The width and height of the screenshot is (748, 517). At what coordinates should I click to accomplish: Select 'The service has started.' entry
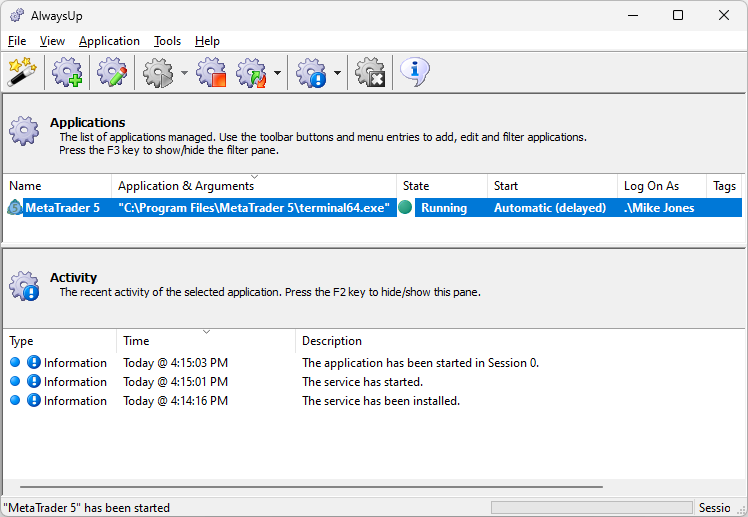point(362,382)
